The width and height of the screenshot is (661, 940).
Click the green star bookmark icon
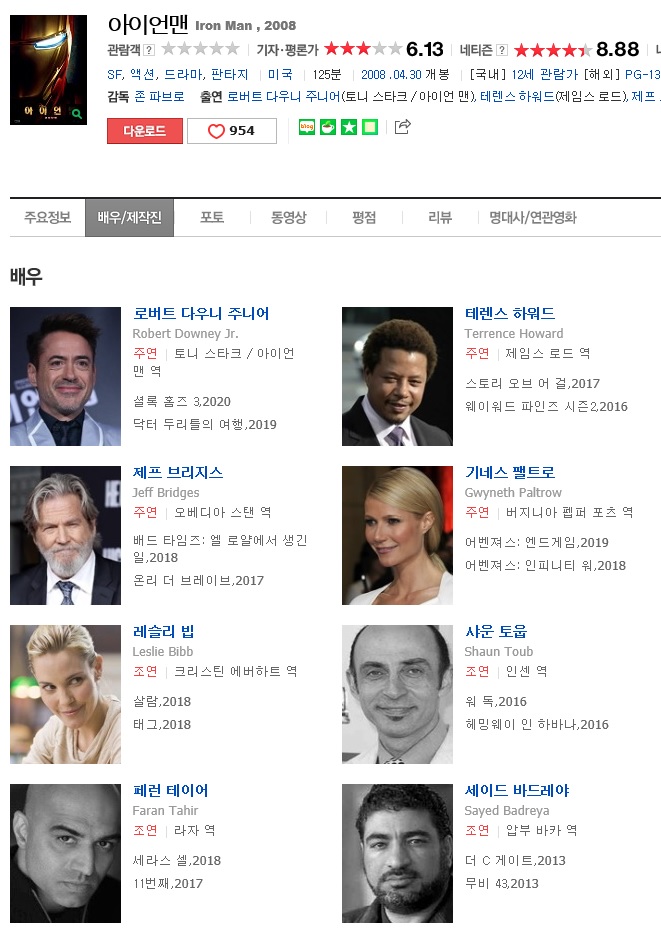pyautogui.click(x=349, y=127)
